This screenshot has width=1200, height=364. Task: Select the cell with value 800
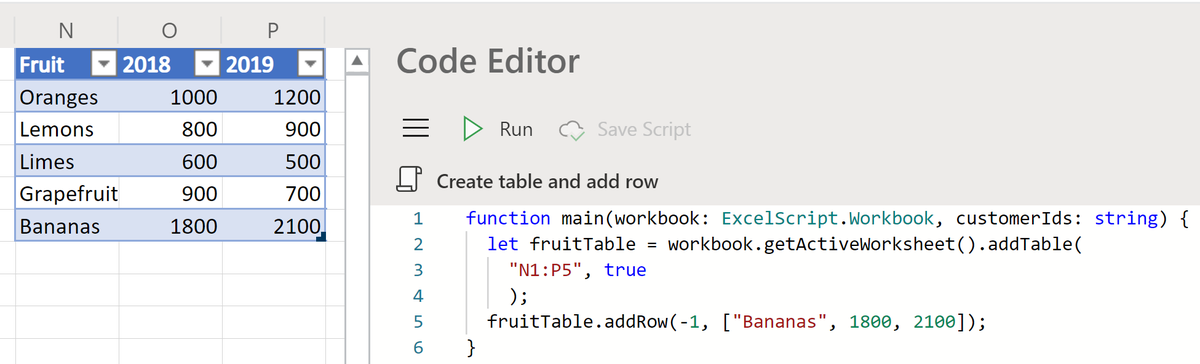[169, 130]
